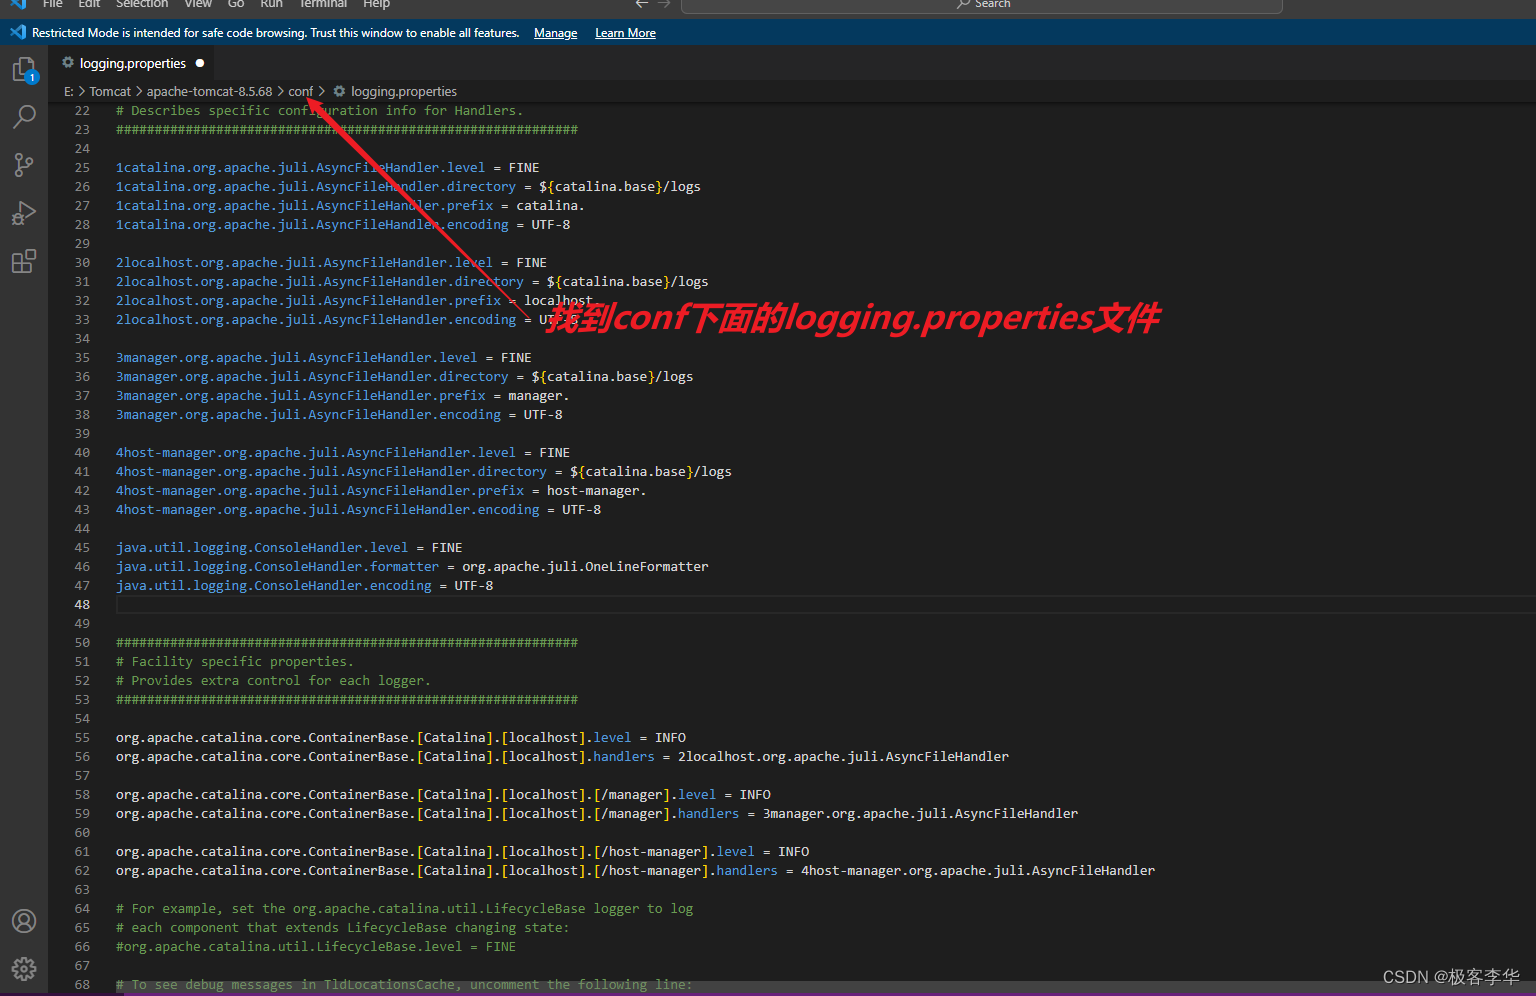Open the Extensions view
Screen dimensions: 1536x996
(x=24, y=261)
